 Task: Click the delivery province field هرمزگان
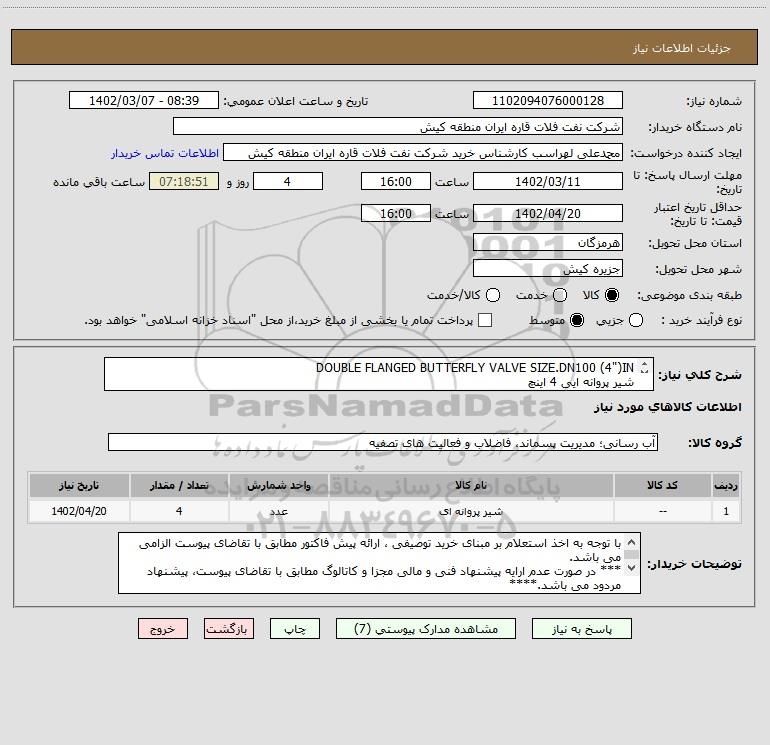point(548,243)
